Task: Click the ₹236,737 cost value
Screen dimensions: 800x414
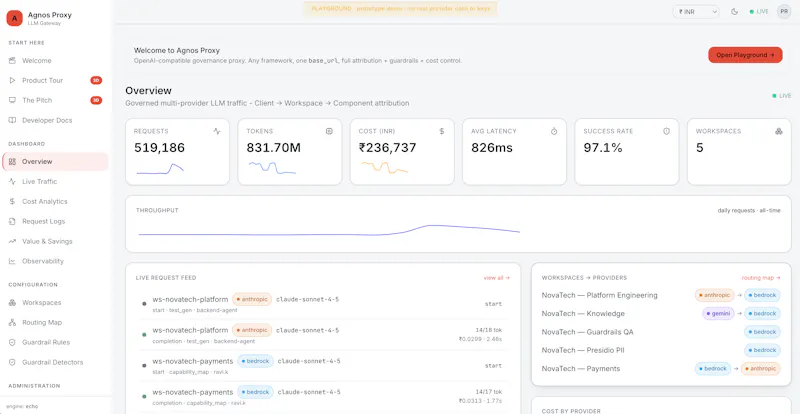Action: tap(387, 148)
